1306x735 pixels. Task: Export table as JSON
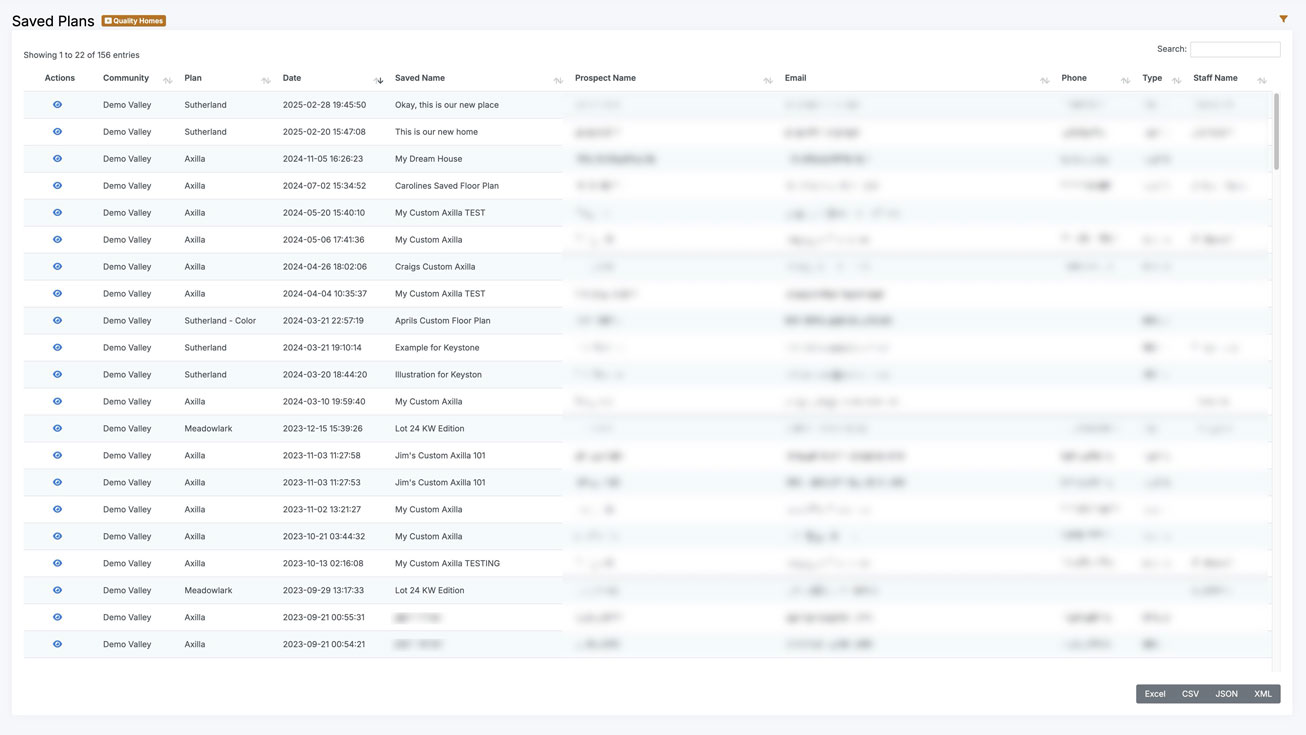(x=1226, y=694)
